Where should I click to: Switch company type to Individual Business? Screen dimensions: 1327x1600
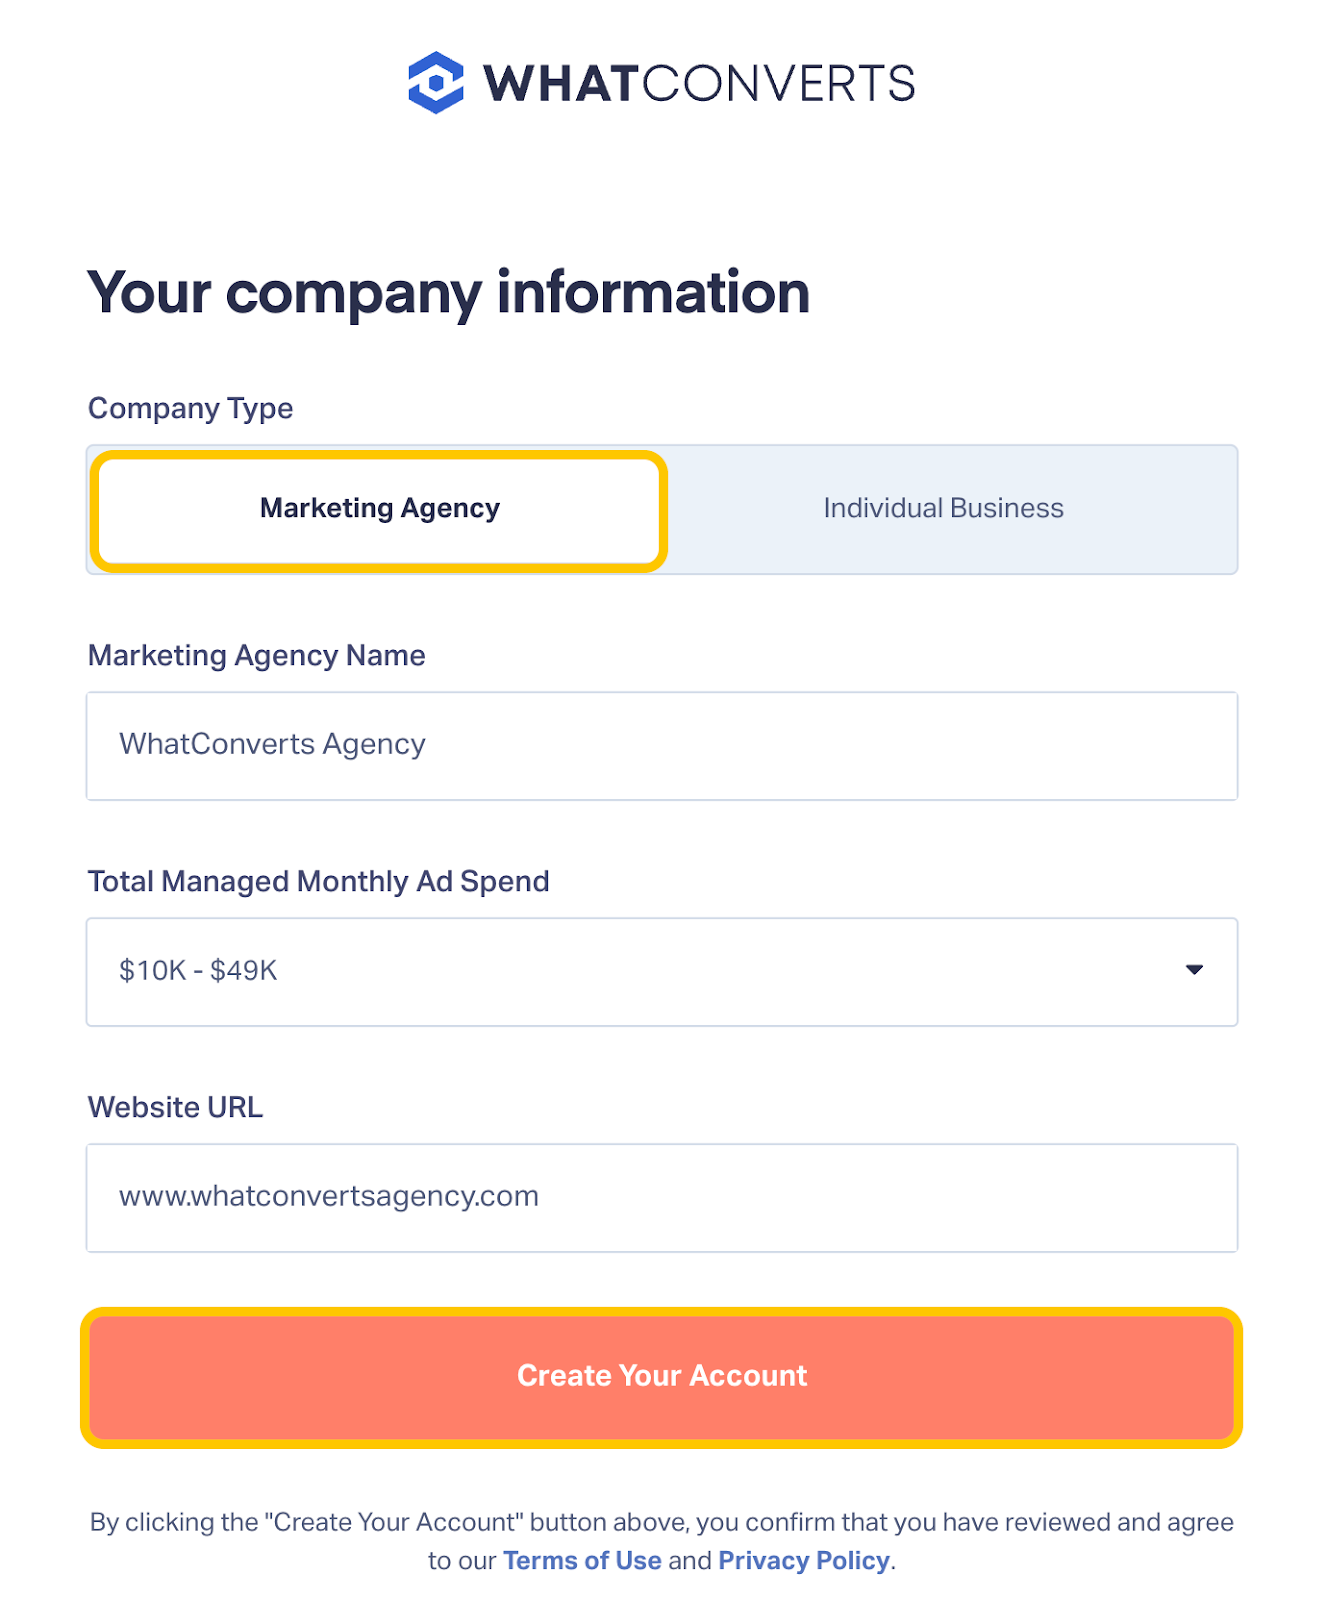click(943, 509)
